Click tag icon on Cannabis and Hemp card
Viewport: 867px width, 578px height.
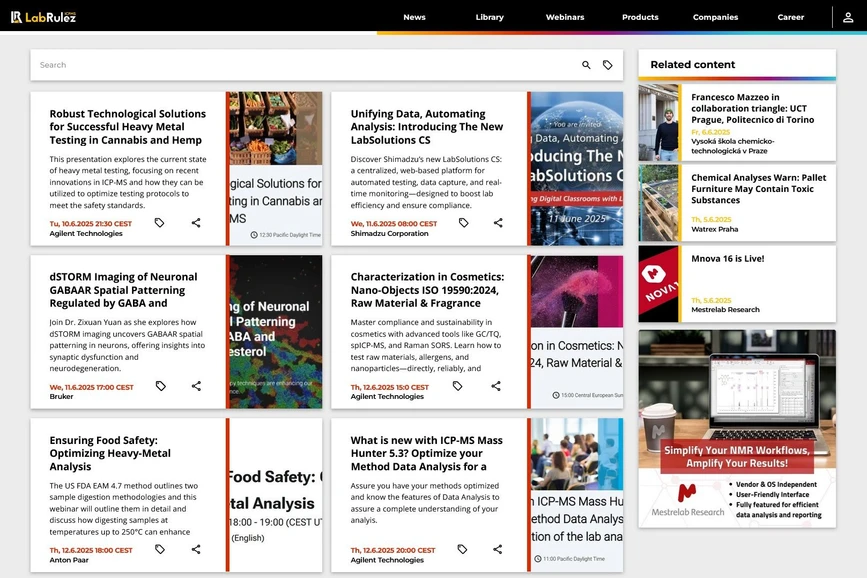click(159, 222)
